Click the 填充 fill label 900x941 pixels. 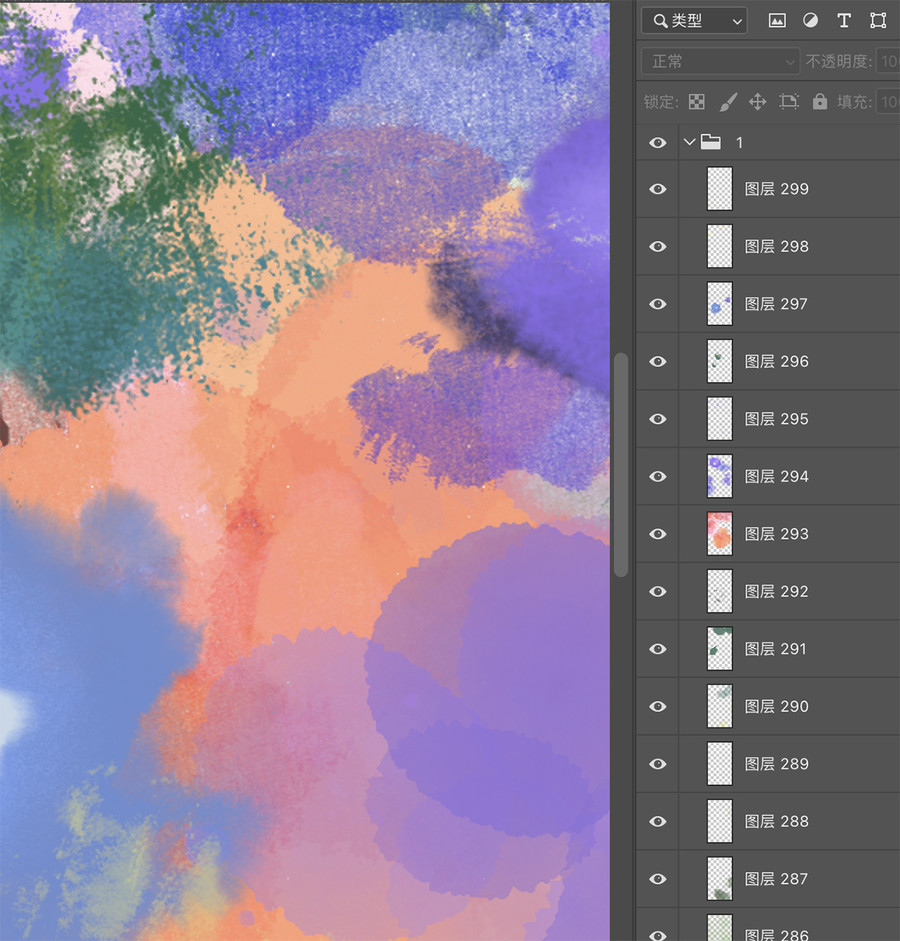click(854, 102)
